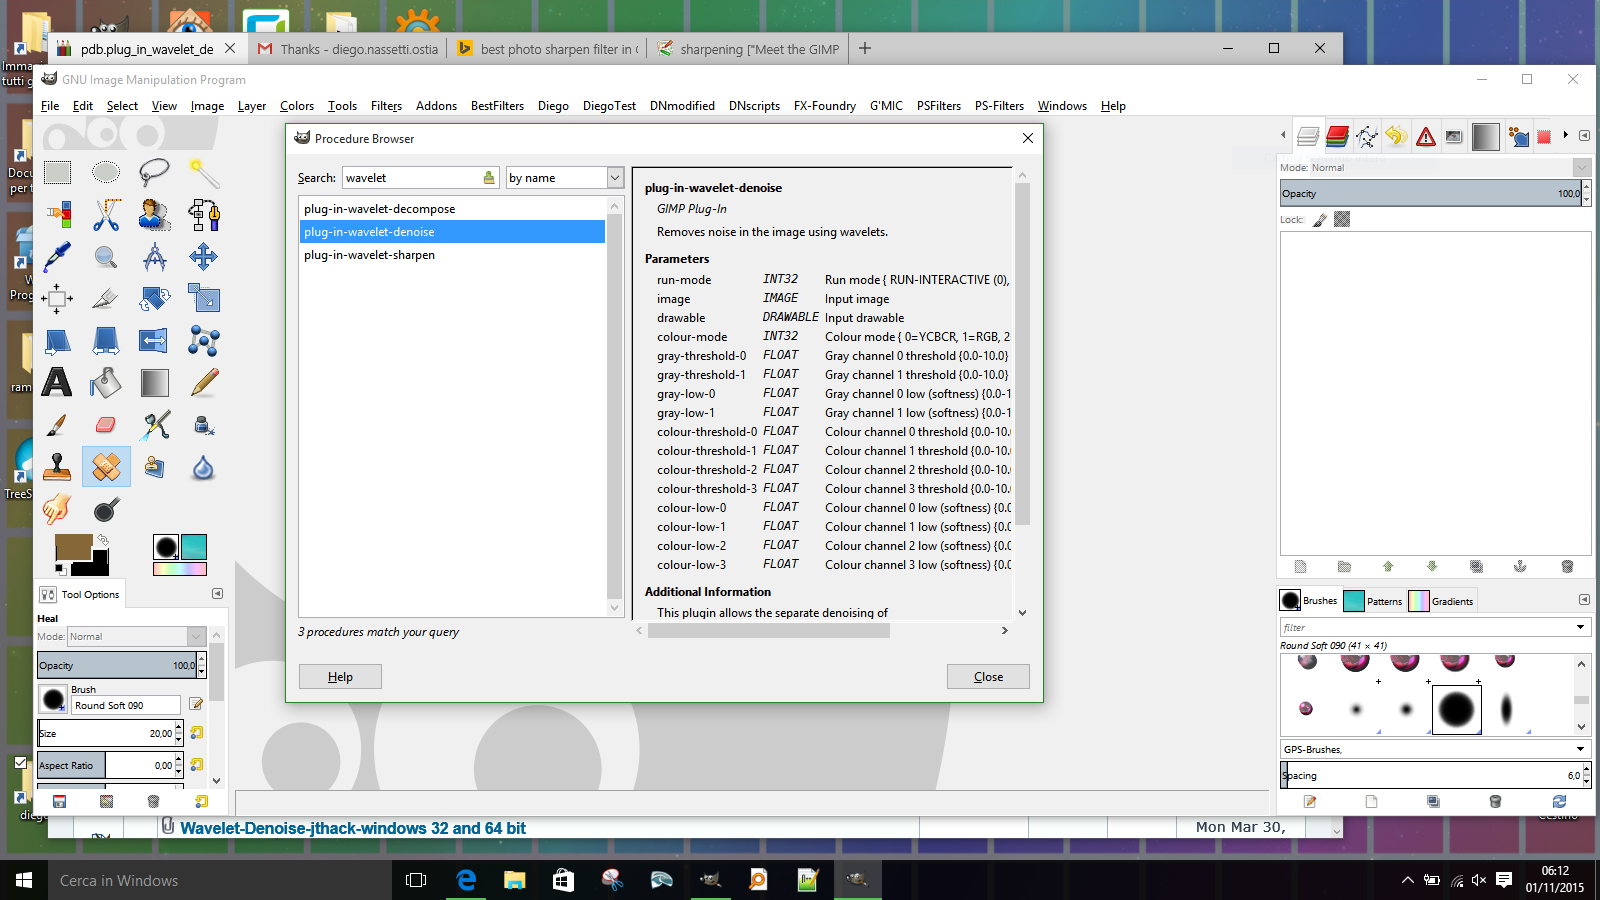
Task: Select the Paths tool
Action: pos(203,214)
